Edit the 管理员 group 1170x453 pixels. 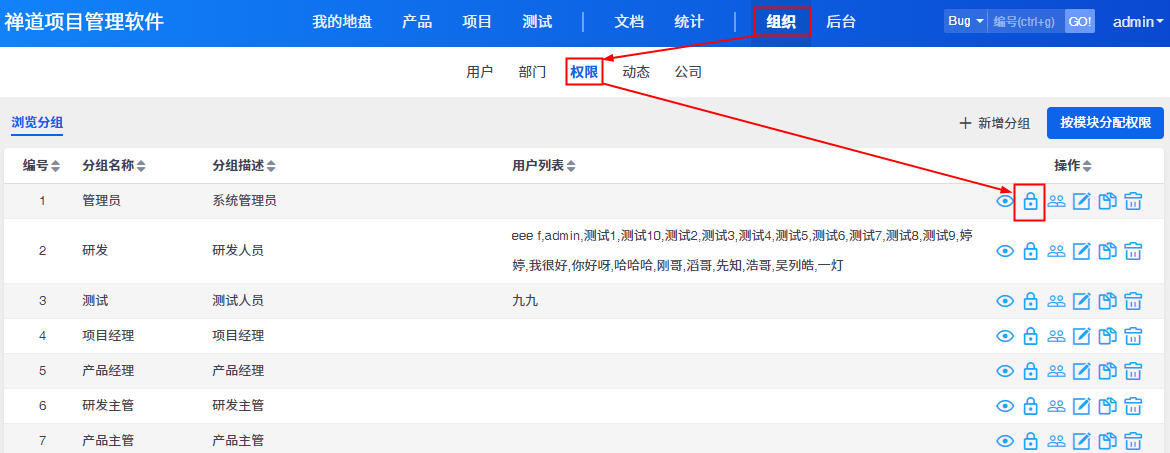[1081, 201]
